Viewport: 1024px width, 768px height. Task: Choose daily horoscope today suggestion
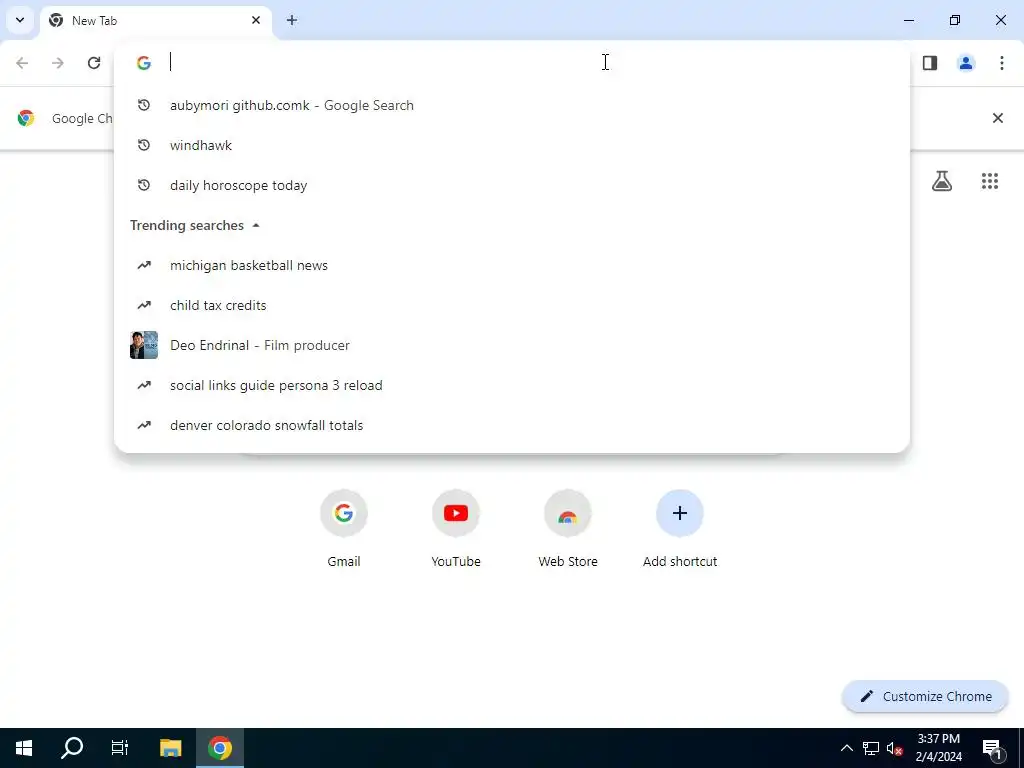tap(512, 185)
